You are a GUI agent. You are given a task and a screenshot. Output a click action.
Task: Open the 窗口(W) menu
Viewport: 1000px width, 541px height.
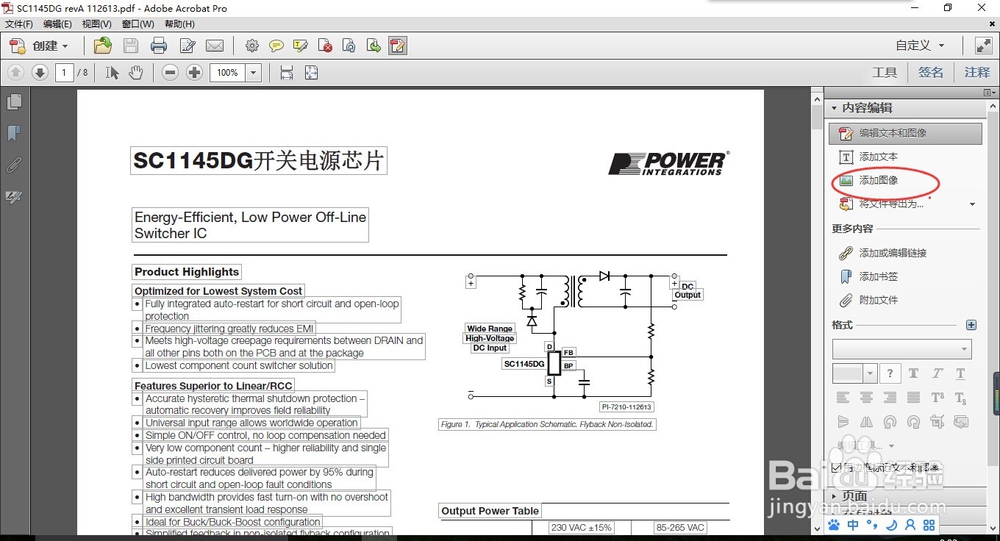click(138, 24)
